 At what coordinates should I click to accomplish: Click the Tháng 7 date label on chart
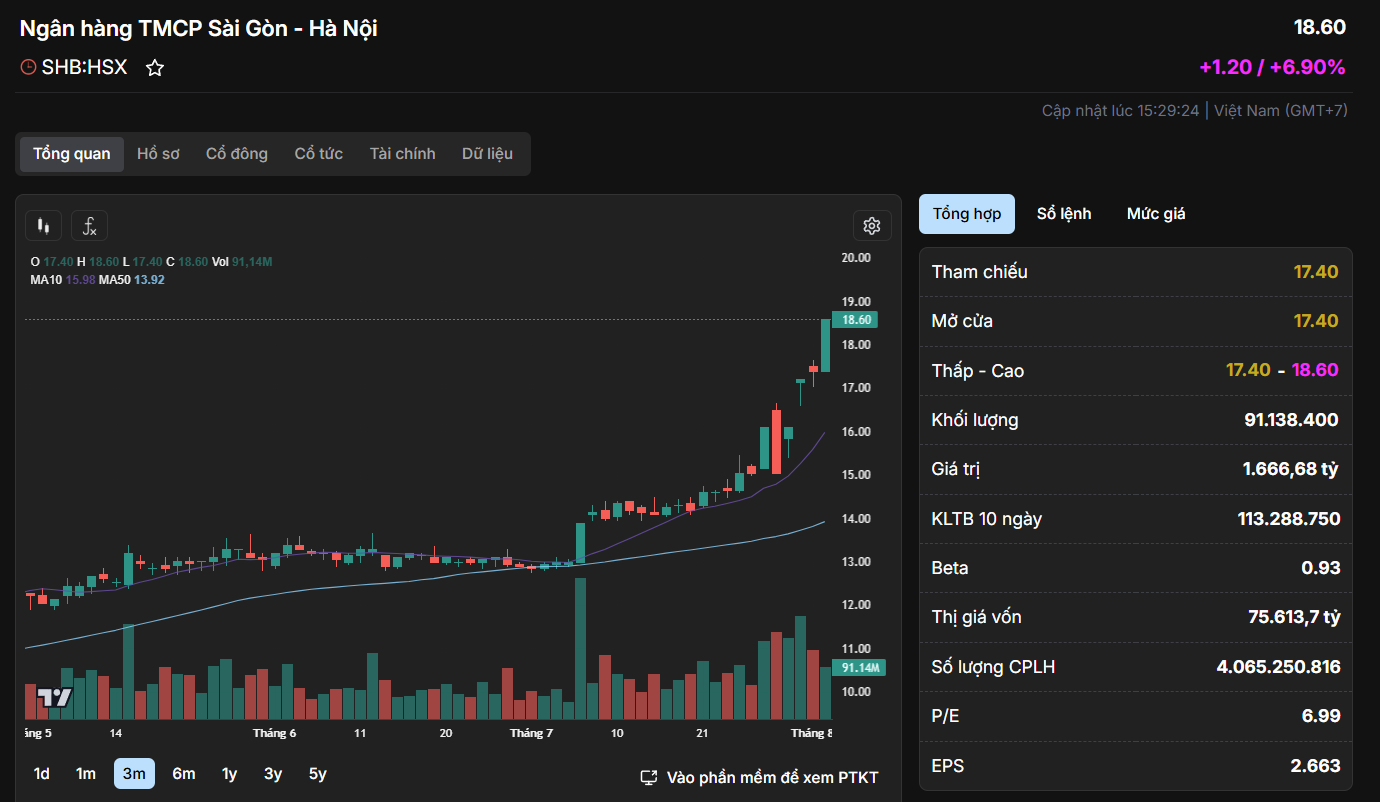[x=531, y=733]
